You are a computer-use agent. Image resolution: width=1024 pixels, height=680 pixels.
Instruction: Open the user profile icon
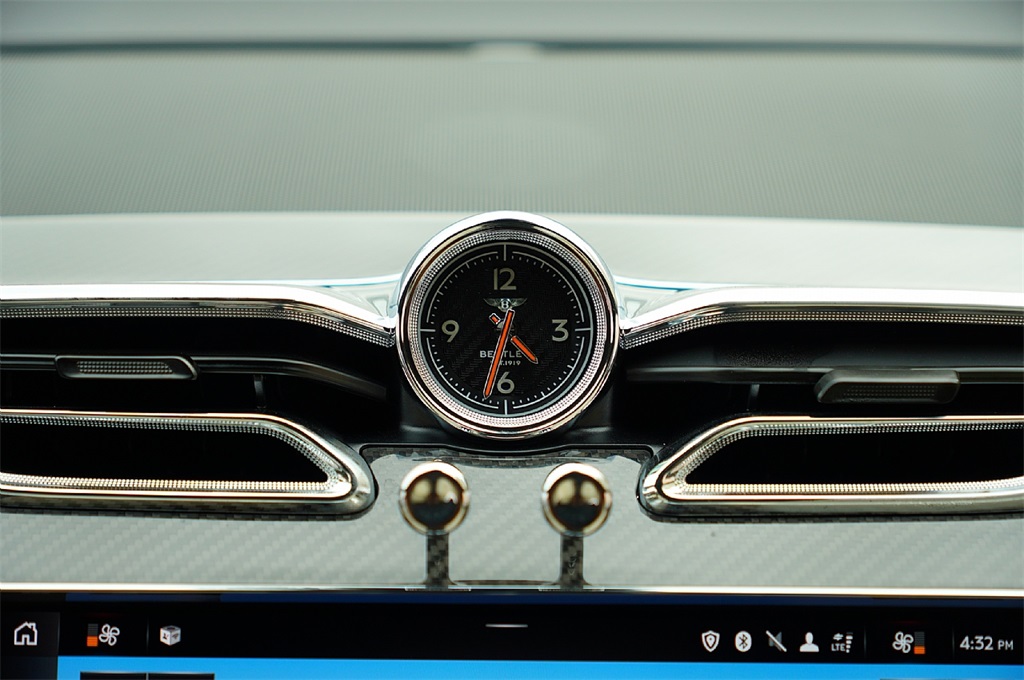[x=809, y=642]
